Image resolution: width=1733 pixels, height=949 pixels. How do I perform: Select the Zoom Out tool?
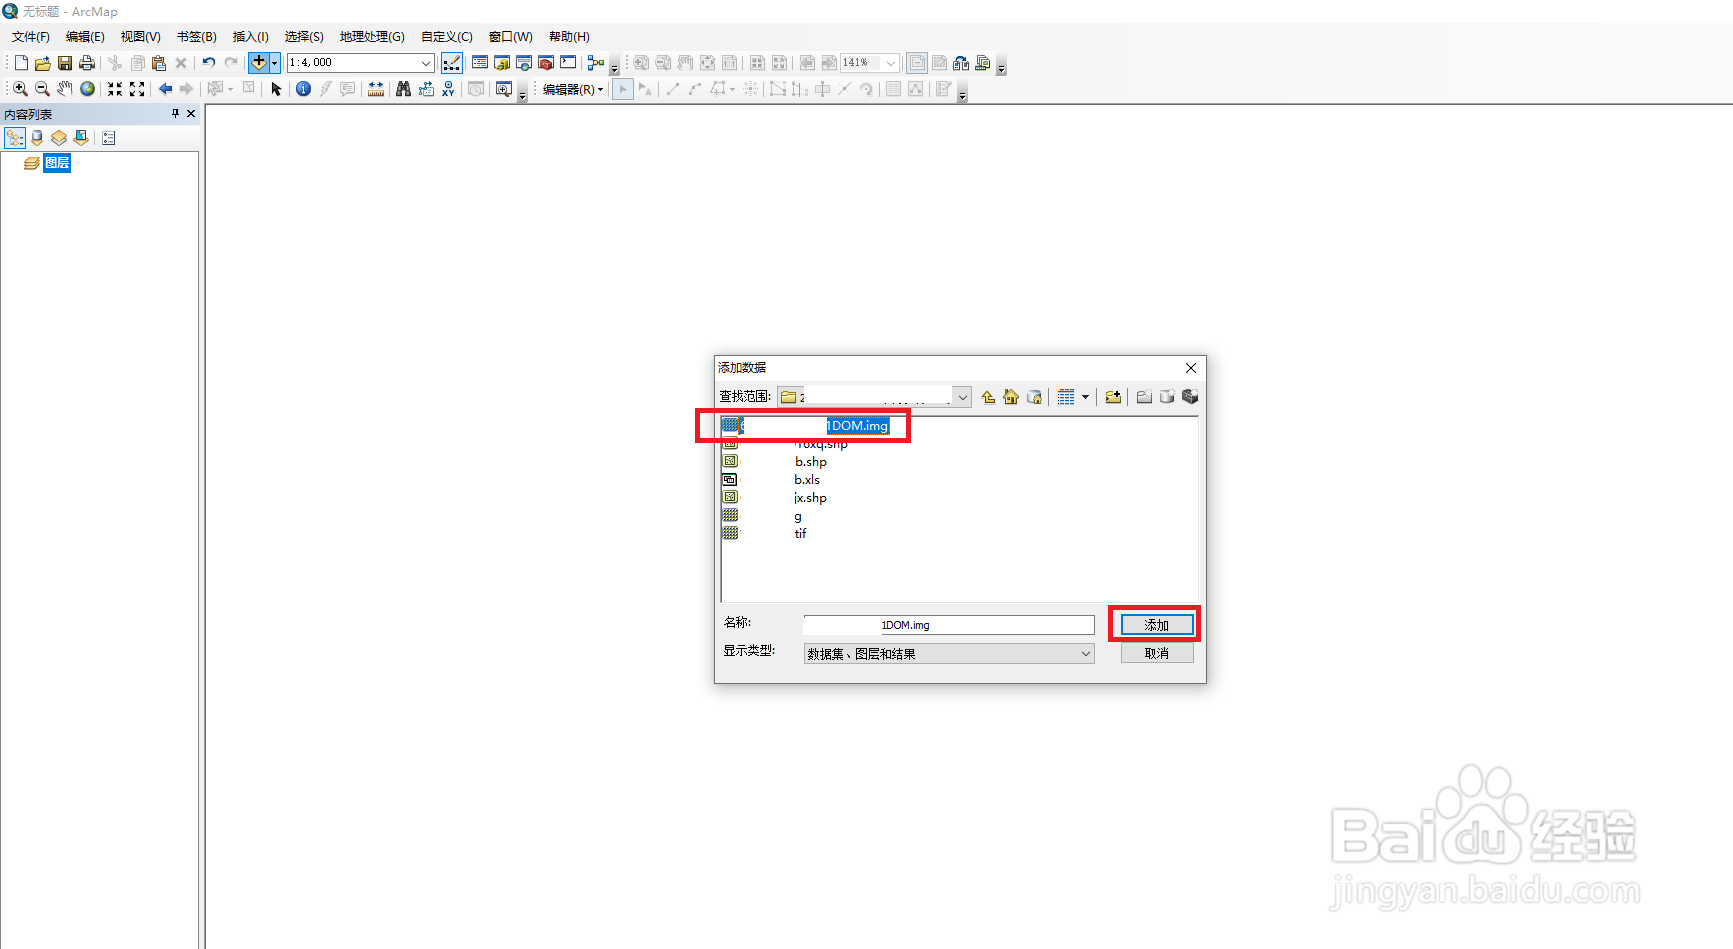click(42, 89)
